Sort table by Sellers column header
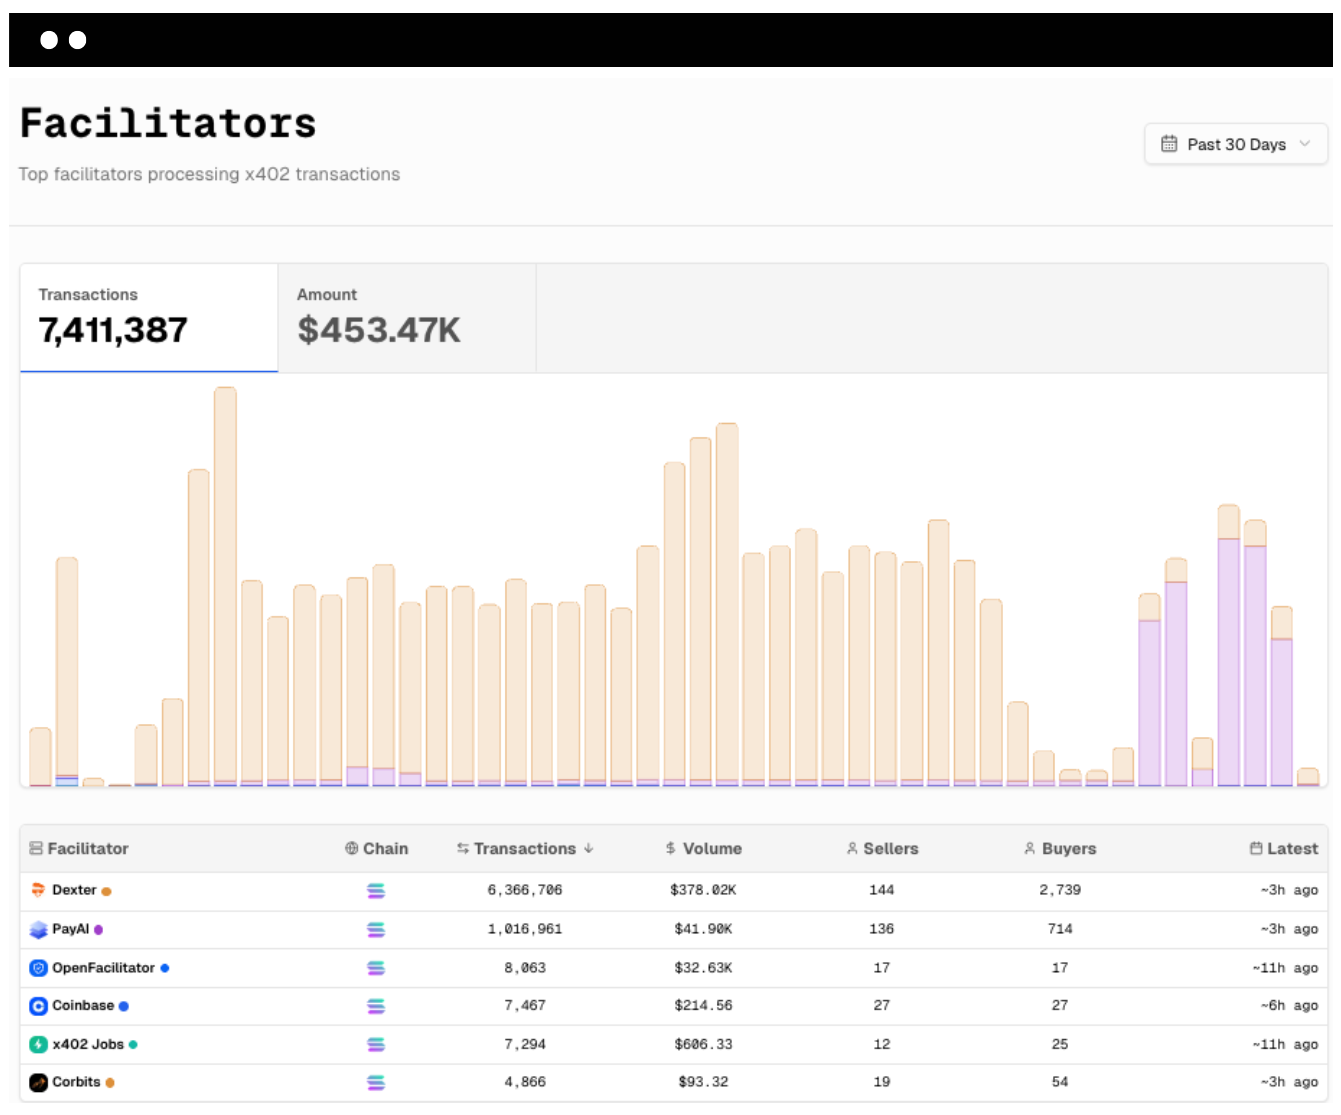 pos(882,848)
